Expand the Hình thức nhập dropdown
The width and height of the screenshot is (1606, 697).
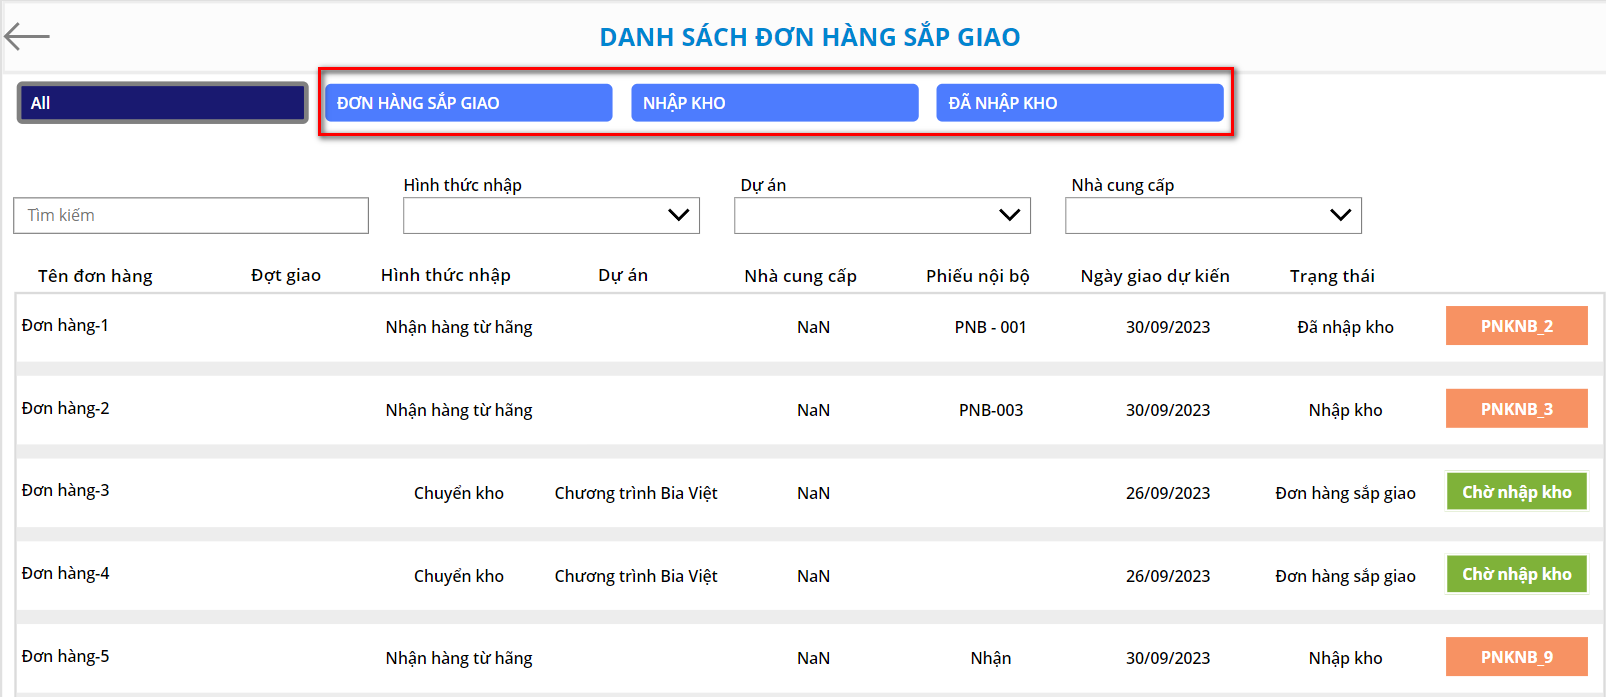551,216
